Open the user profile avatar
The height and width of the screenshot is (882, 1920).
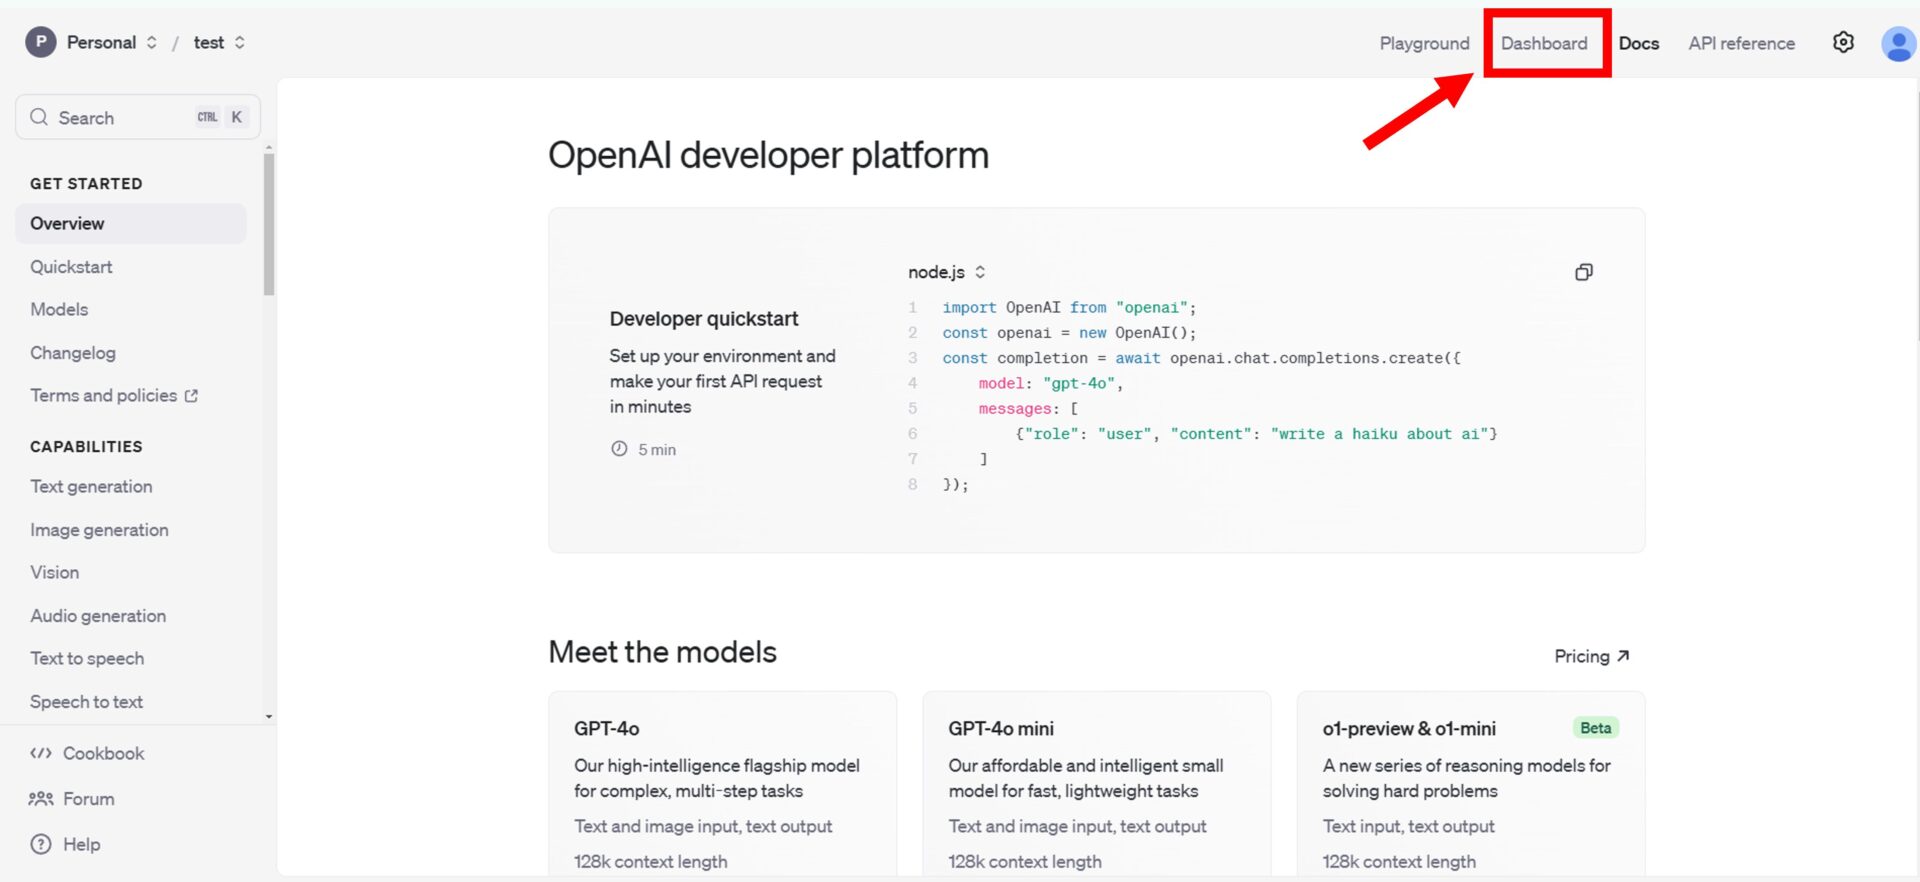(1897, 44)
